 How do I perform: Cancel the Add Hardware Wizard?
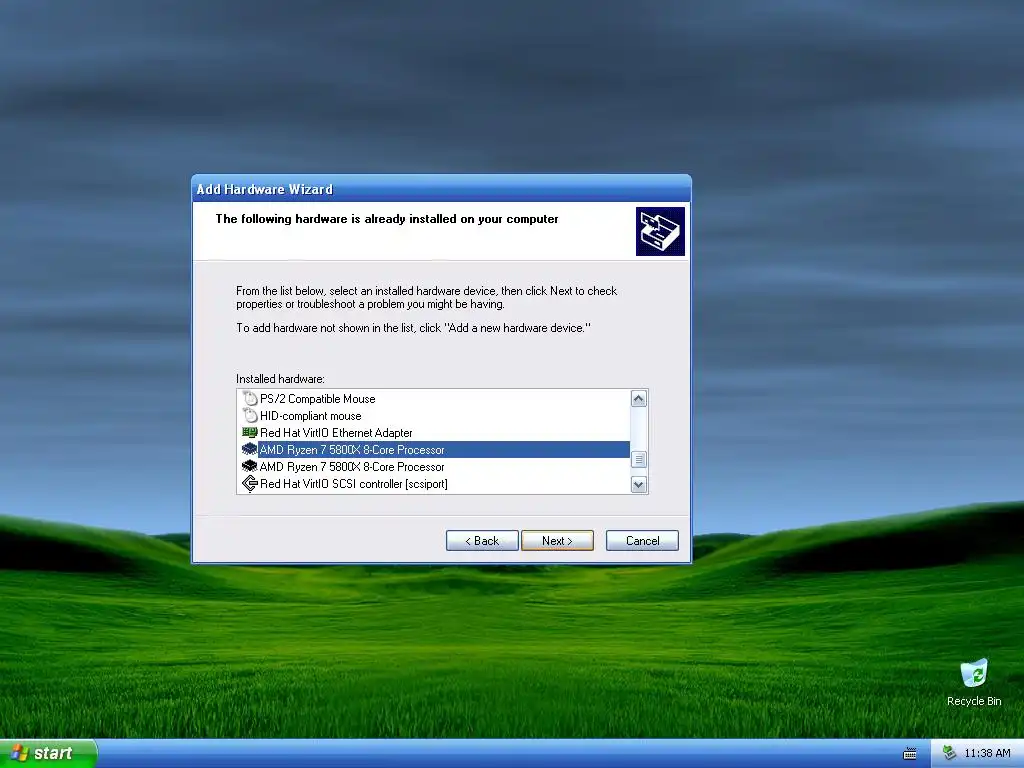coord(642,541)
